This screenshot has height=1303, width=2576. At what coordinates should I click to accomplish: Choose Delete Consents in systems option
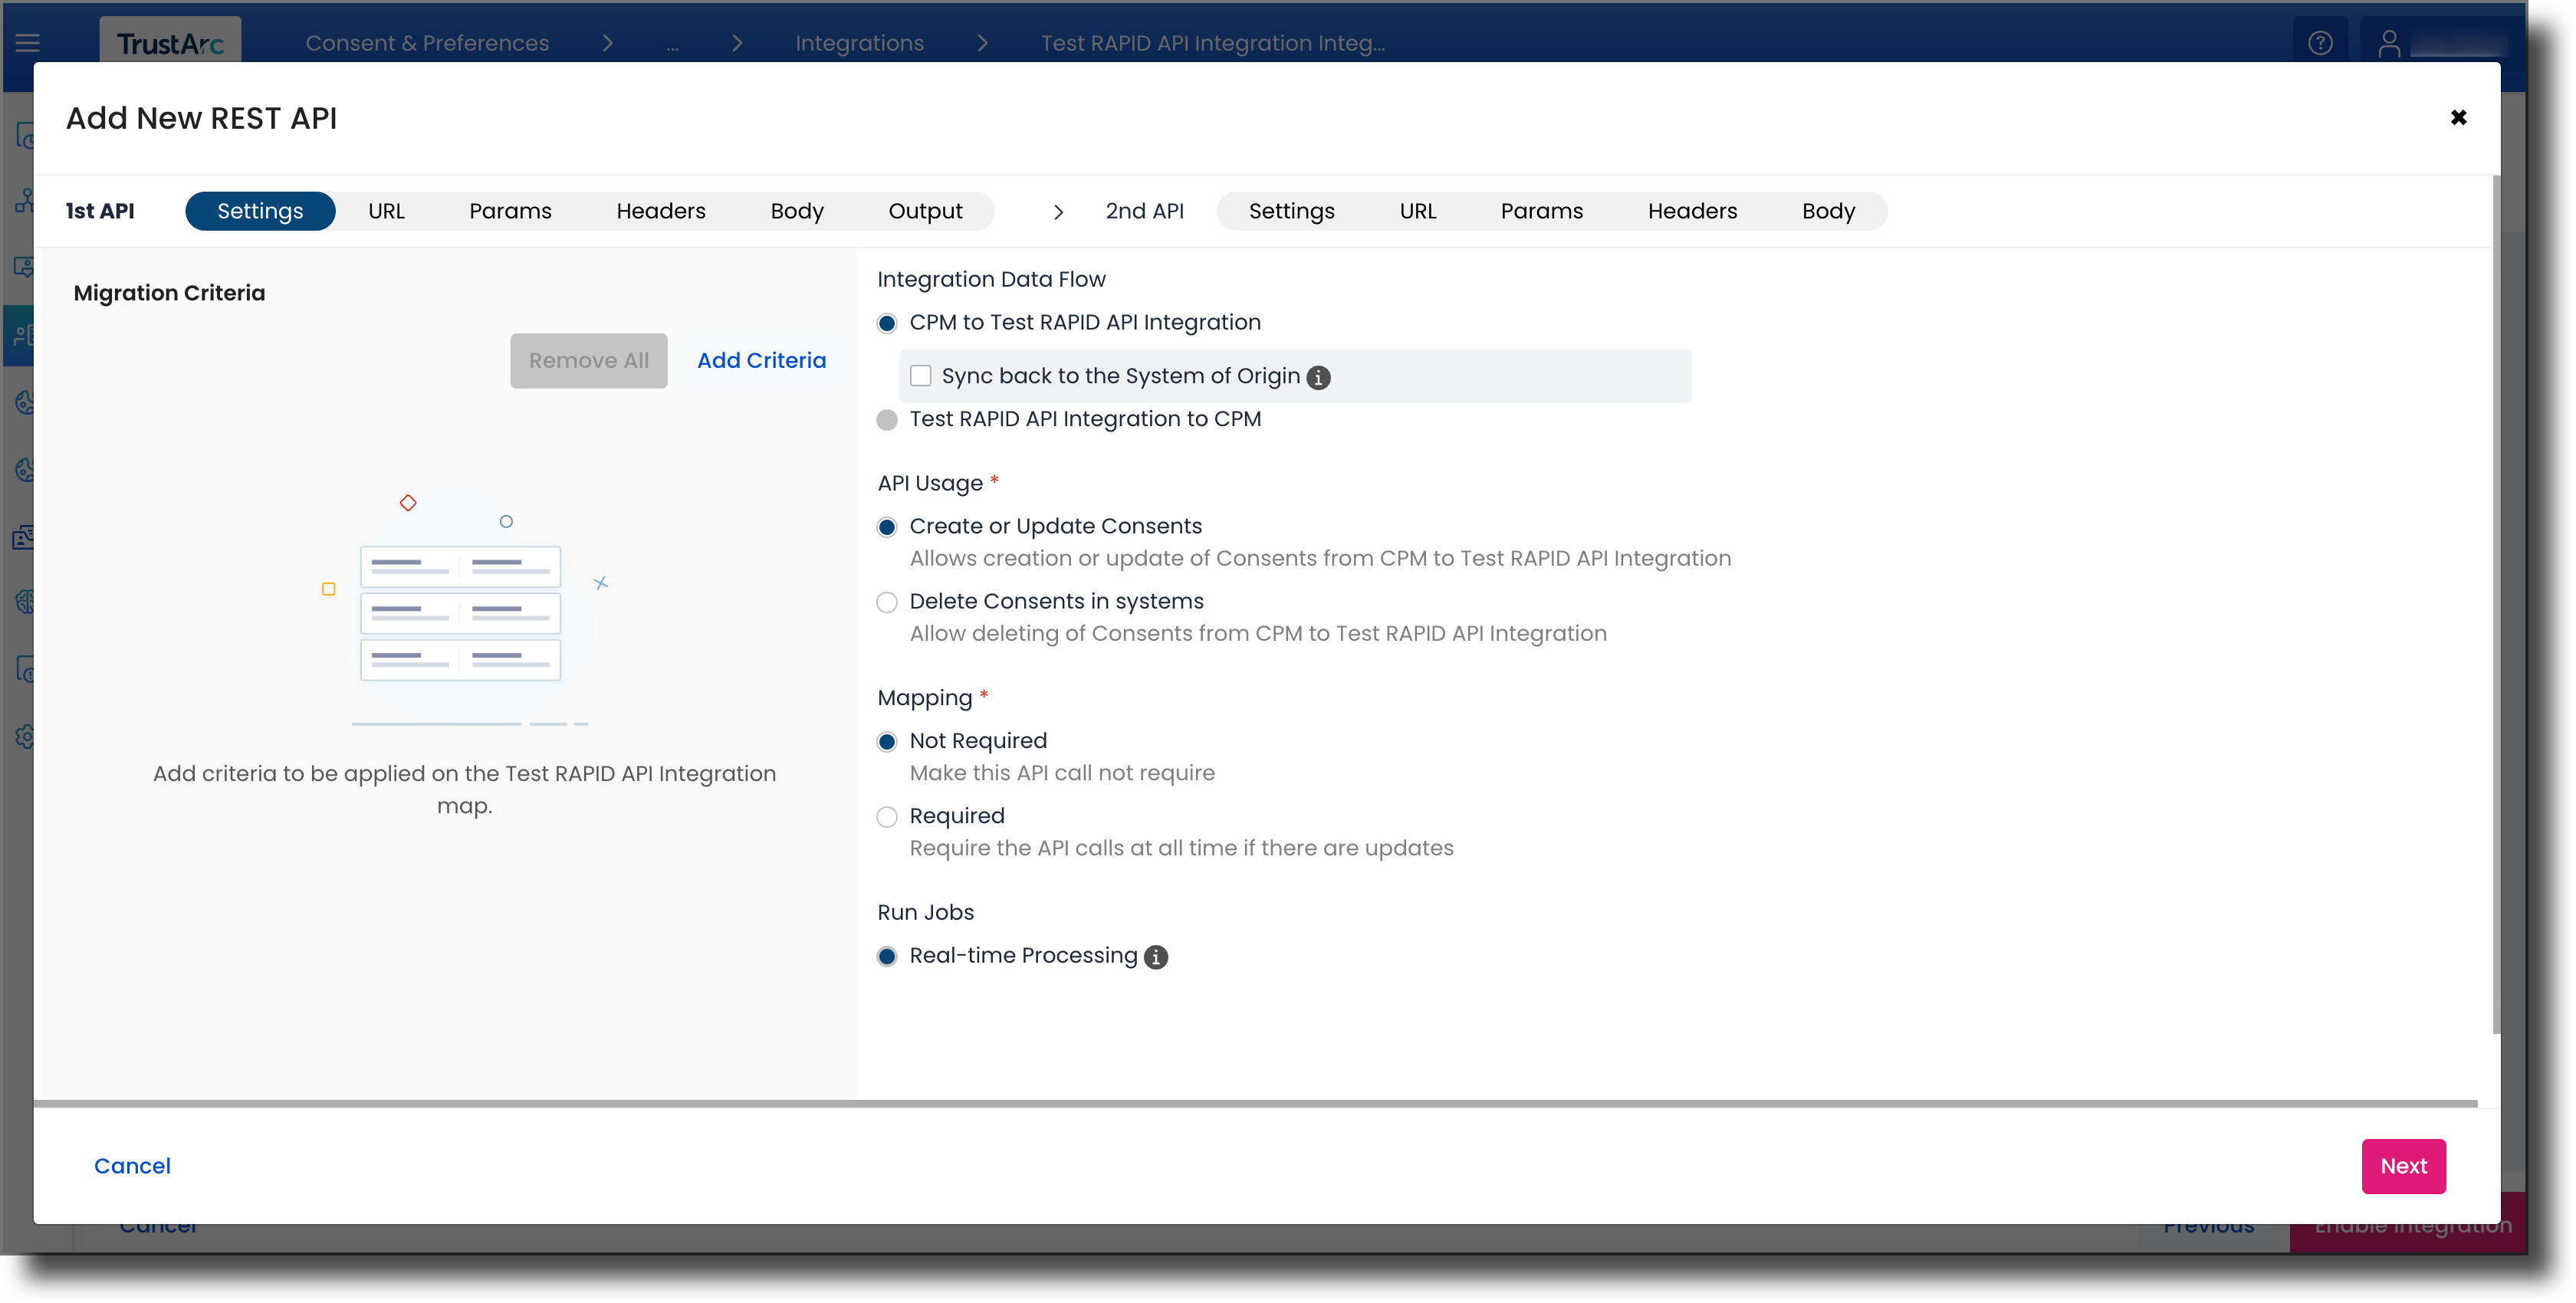click(887, 602)
